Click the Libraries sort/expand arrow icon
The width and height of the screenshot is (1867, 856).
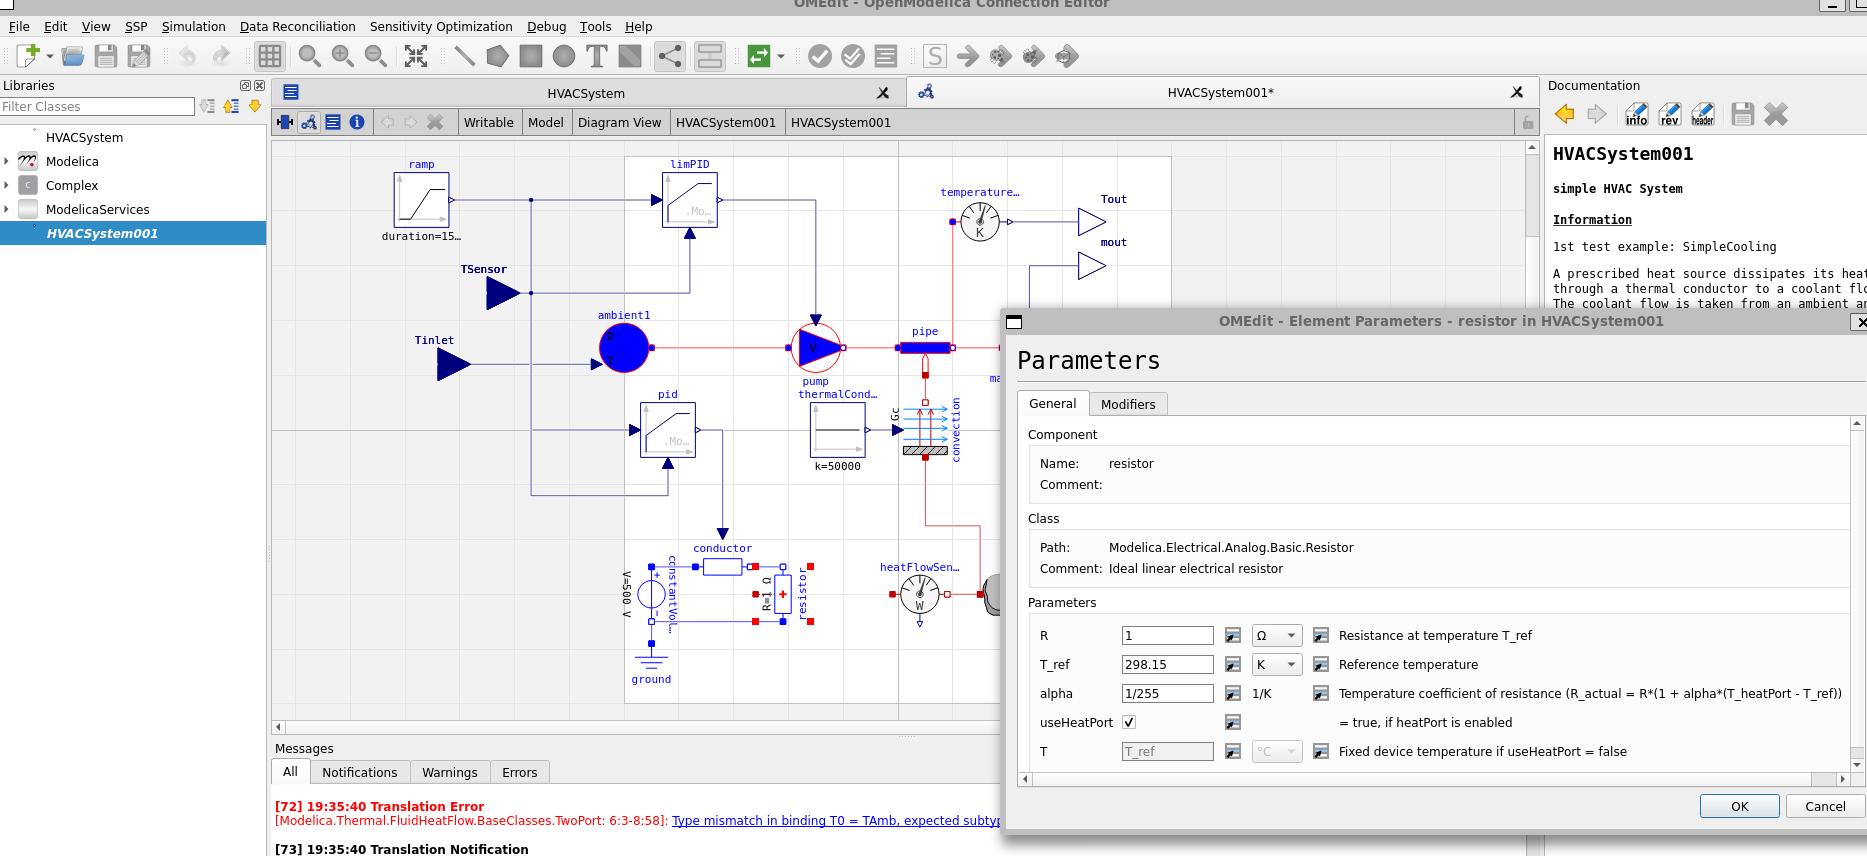(x=231, y=106)
